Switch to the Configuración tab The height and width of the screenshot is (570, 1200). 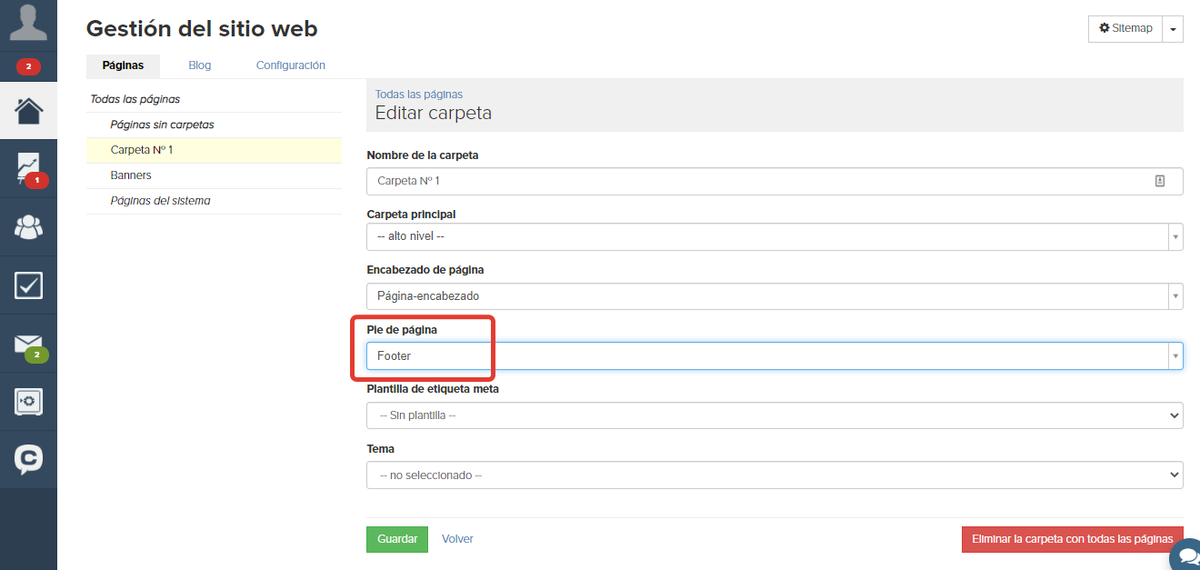tap(291, 65)
